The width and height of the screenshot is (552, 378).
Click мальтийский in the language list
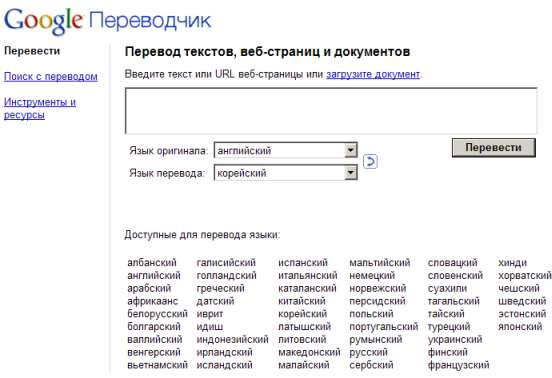point(380,263)
